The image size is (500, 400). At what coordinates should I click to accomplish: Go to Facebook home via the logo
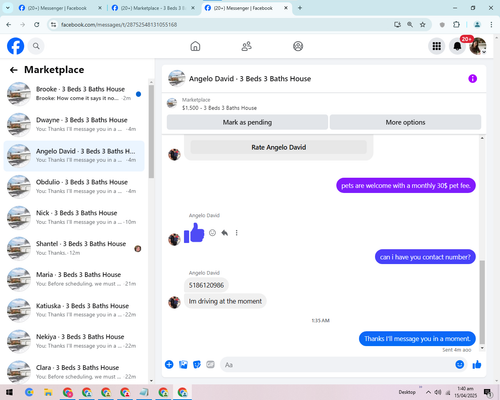(x=15, y=46)
